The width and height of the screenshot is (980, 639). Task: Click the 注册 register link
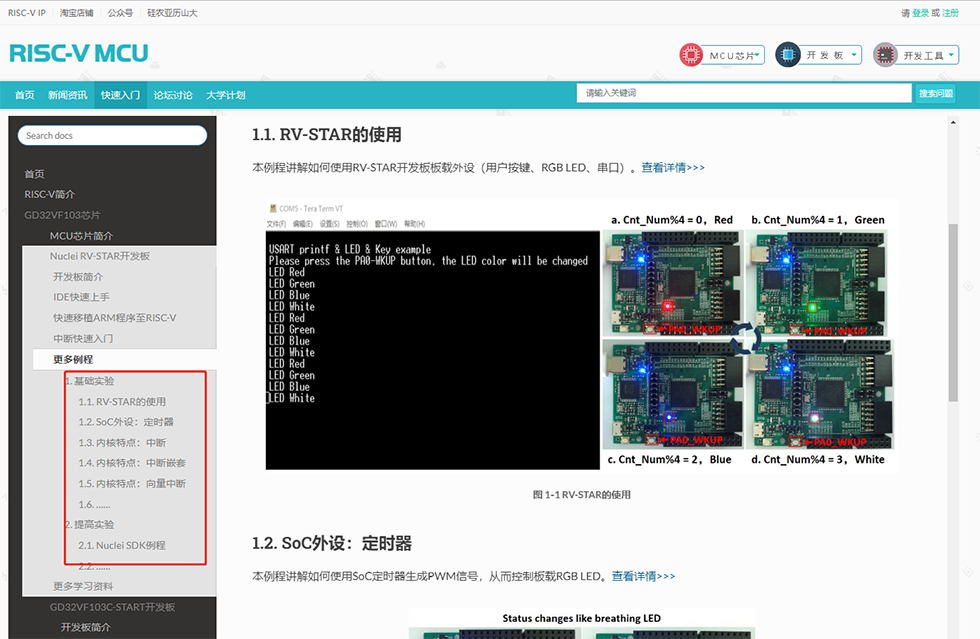tap(950, 13)
